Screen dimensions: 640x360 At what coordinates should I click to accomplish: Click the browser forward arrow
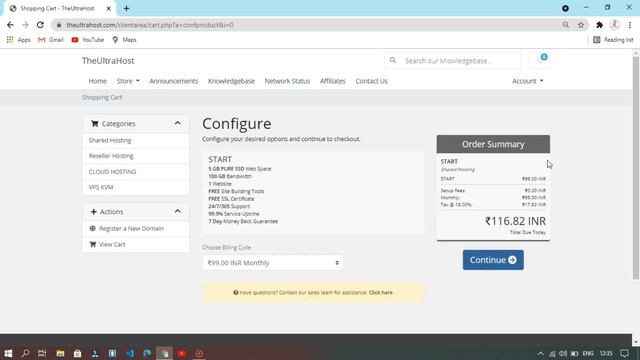click(25, 25)
